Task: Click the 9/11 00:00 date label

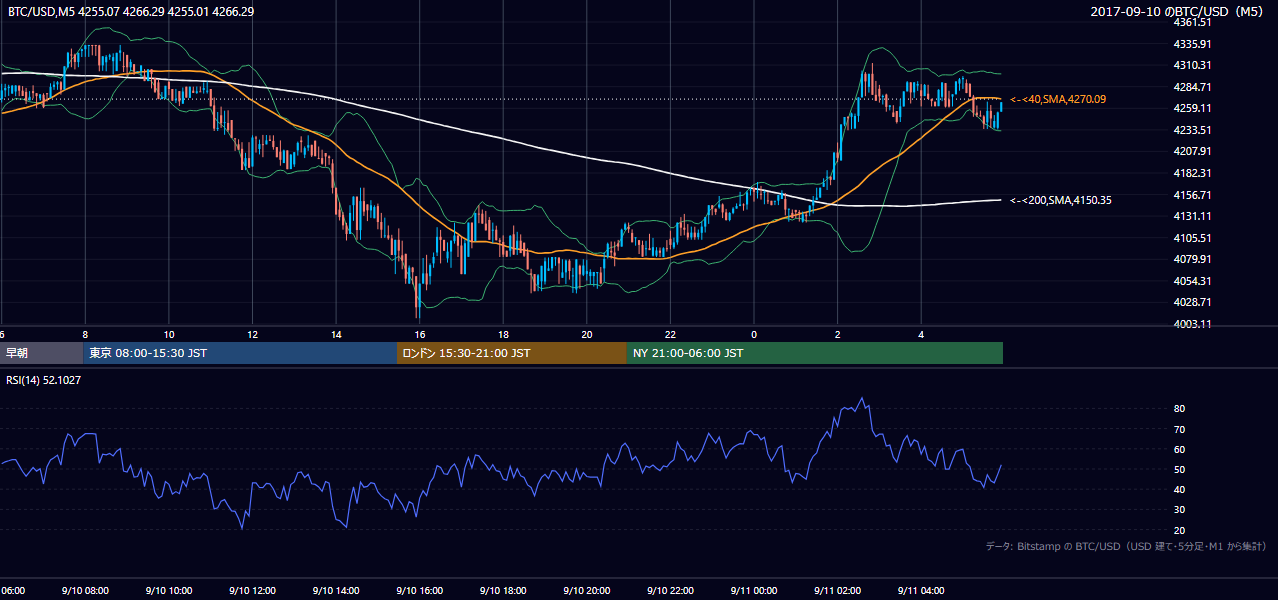Action: [x=753, y=591]
